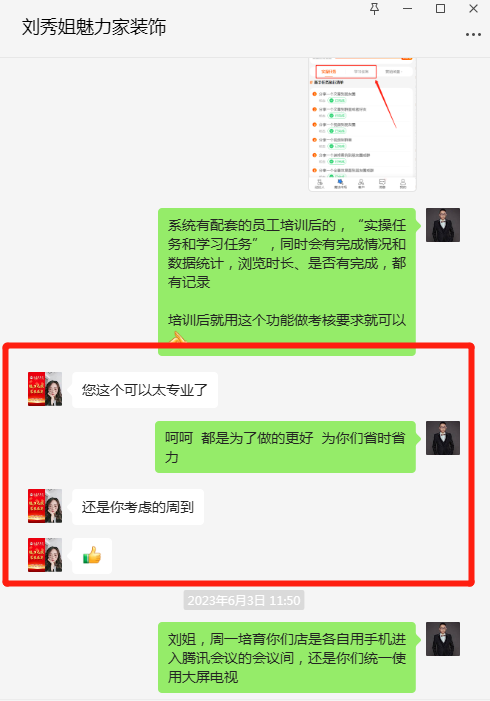Screen dimensions: 490x701
Task: Open the three-dot chat menu
Action: [473, 34]
